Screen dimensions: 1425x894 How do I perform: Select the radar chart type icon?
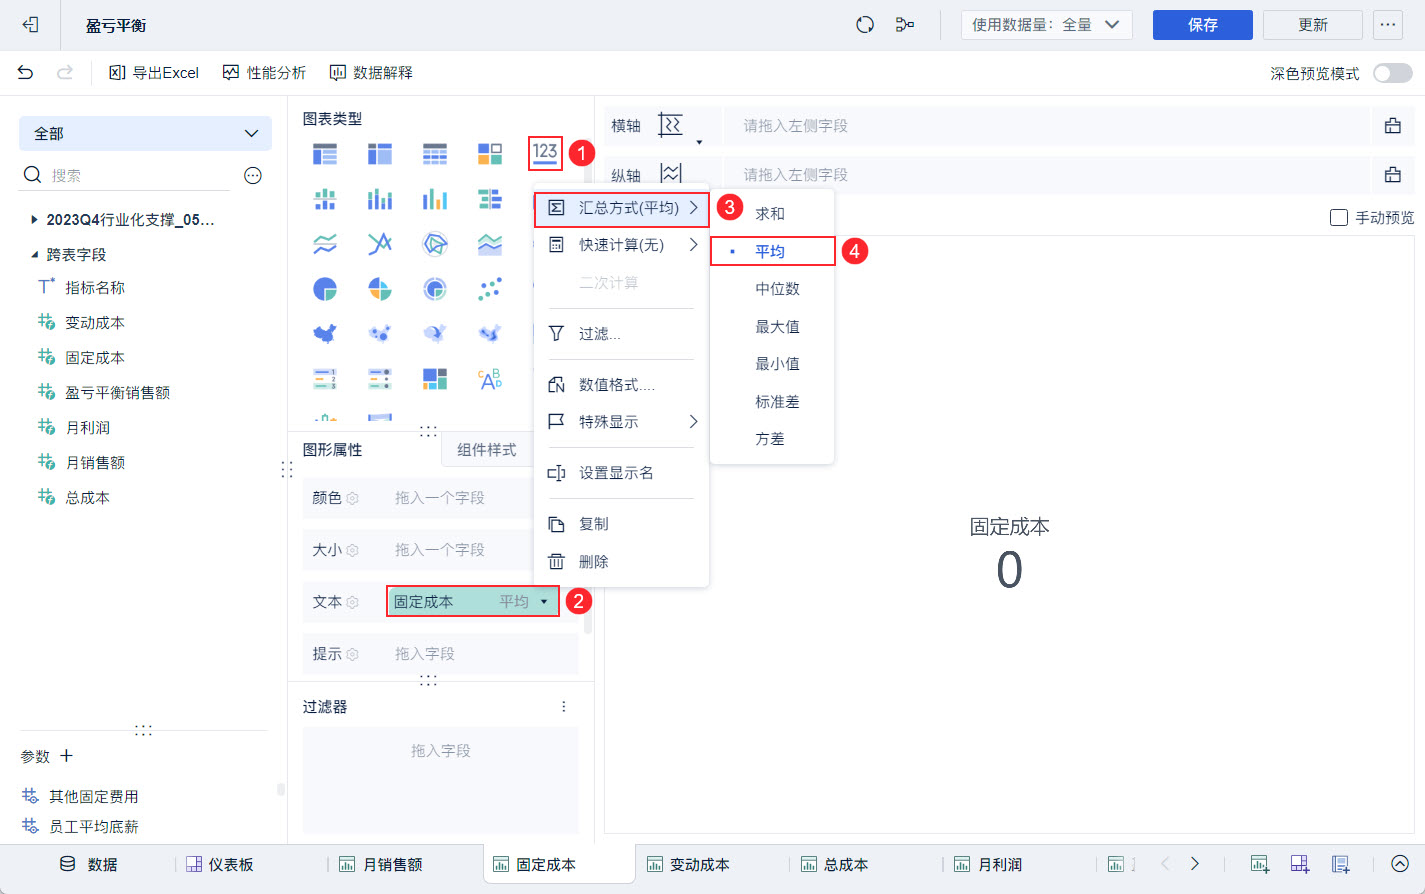(x=435, y=244)
